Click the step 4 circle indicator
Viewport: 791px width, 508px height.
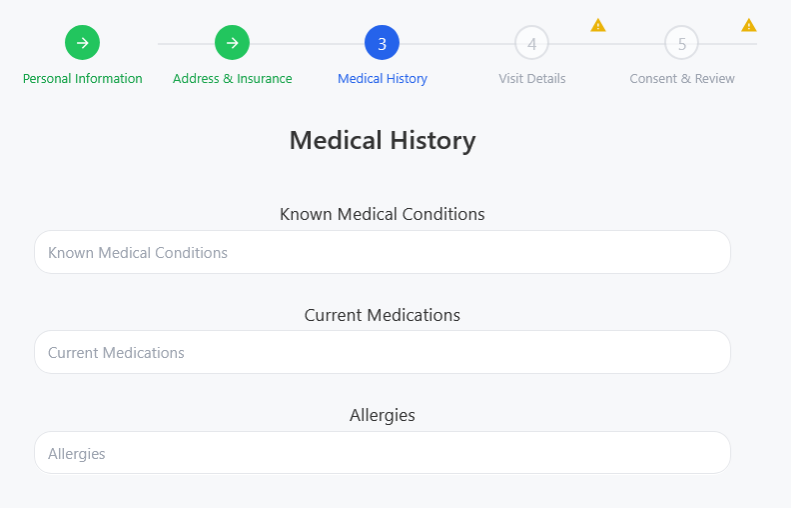point(532,43)
